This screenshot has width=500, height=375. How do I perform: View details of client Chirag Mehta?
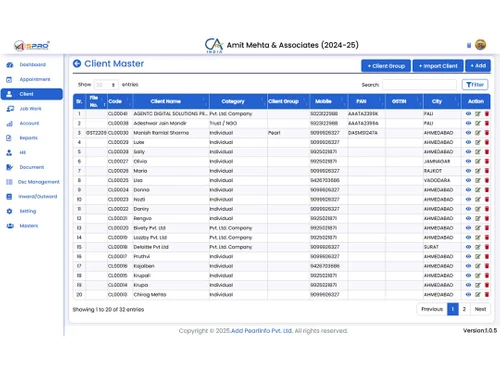[468, 294]
